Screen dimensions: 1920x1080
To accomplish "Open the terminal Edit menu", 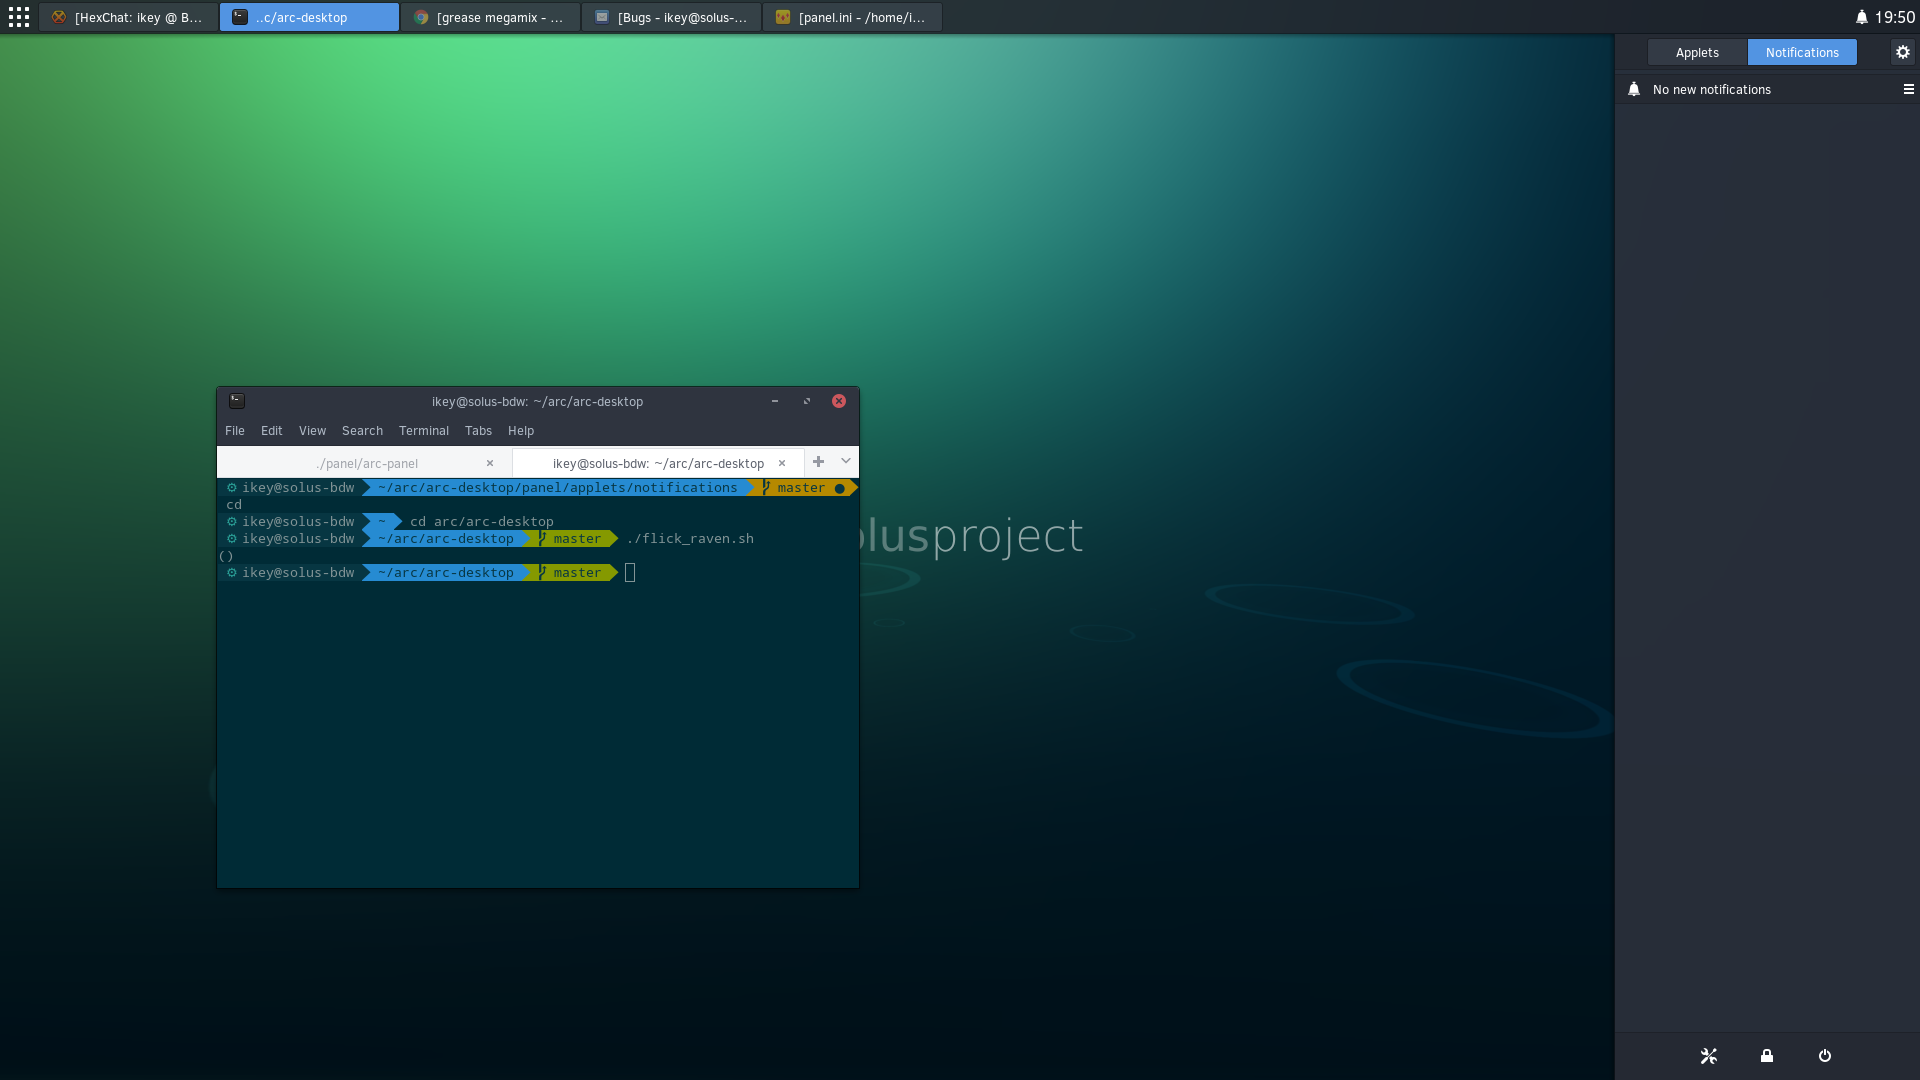I will (272, 431).
